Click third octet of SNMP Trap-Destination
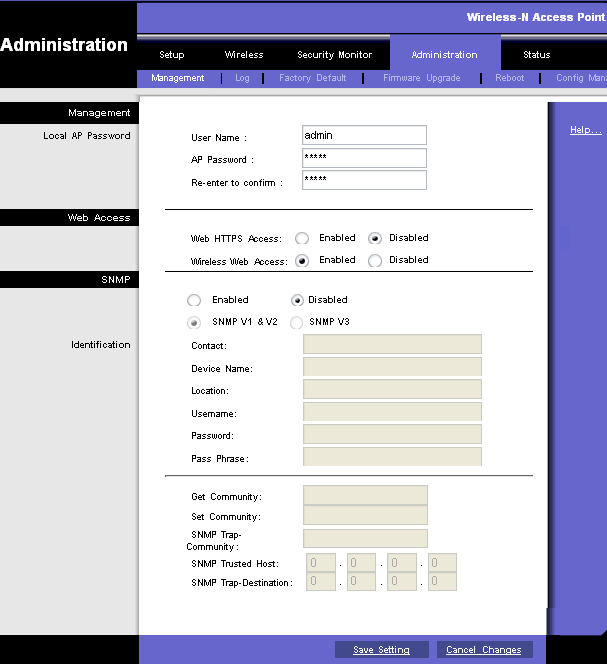The height and width of the screenshot is (664, 607). [402, 581]
